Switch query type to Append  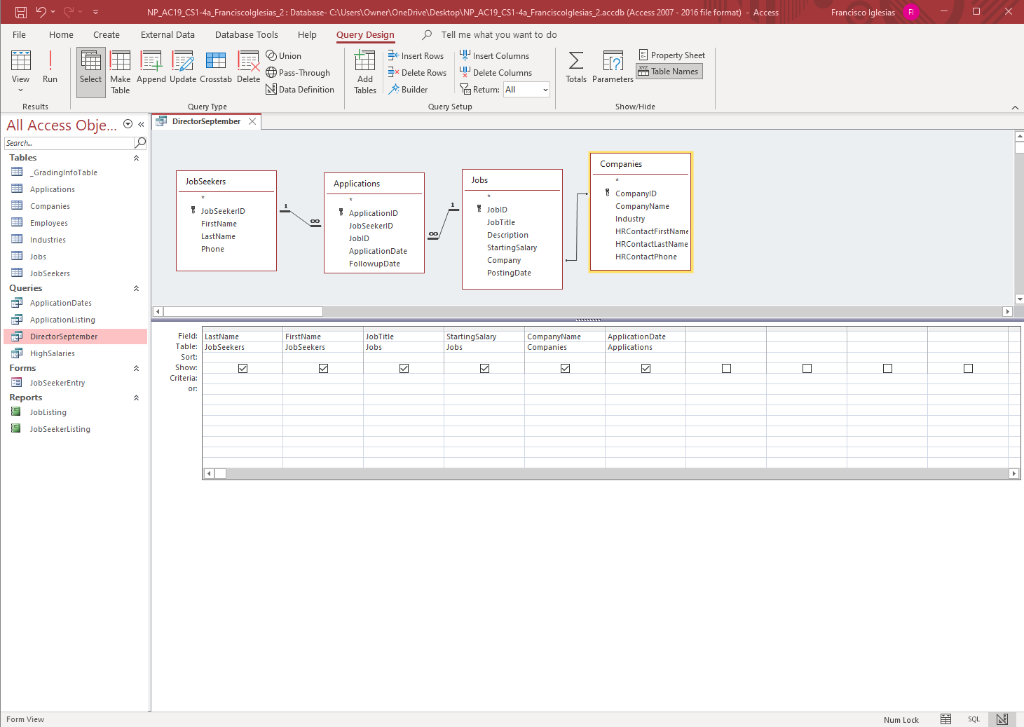151,70
